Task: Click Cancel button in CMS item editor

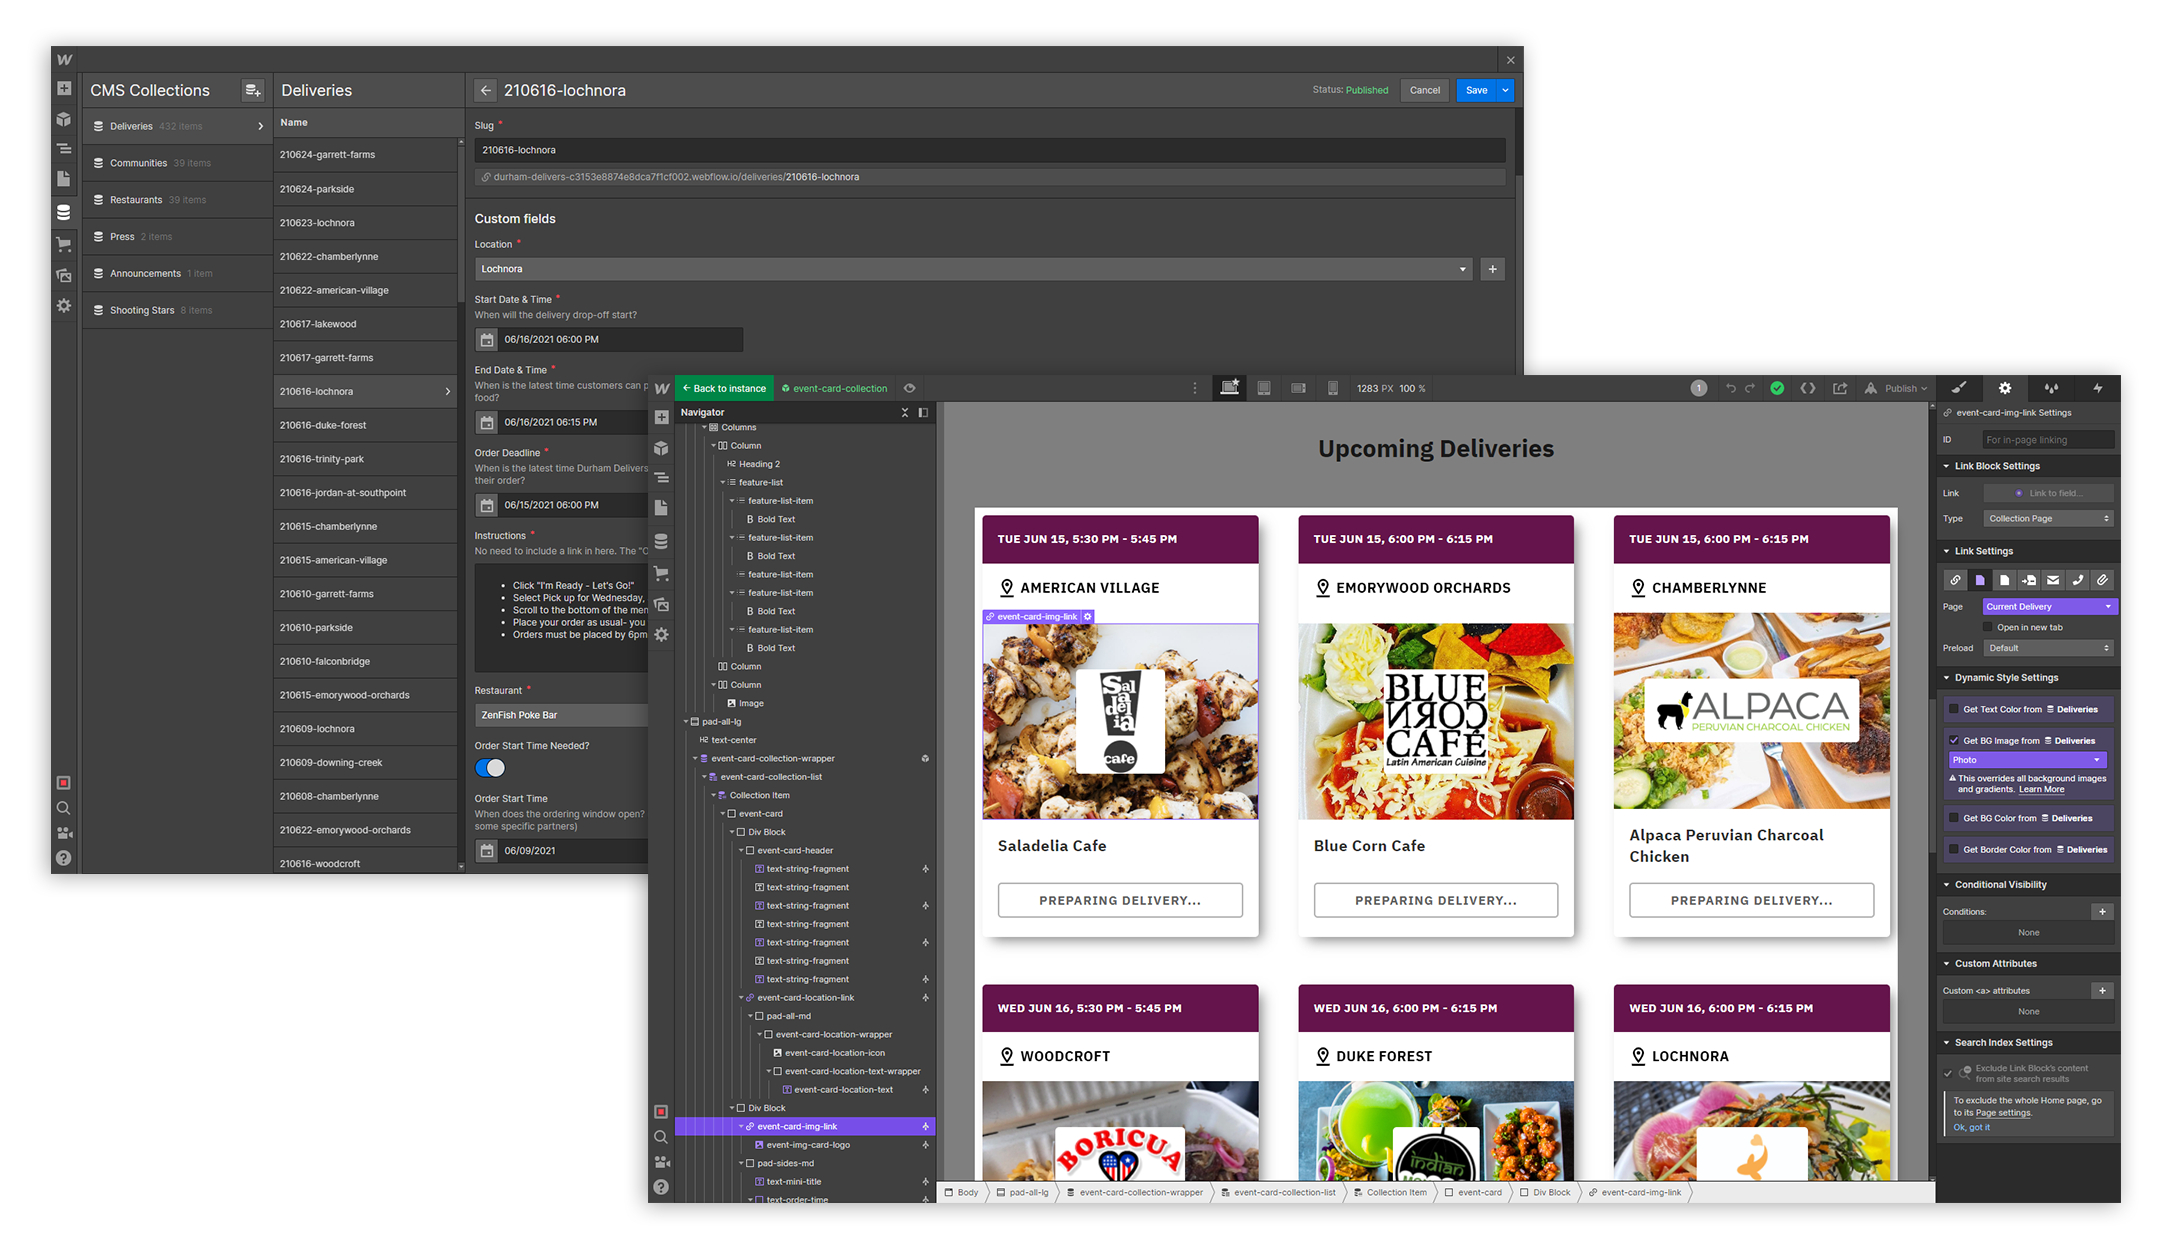Action: (x=1425, y=90)
